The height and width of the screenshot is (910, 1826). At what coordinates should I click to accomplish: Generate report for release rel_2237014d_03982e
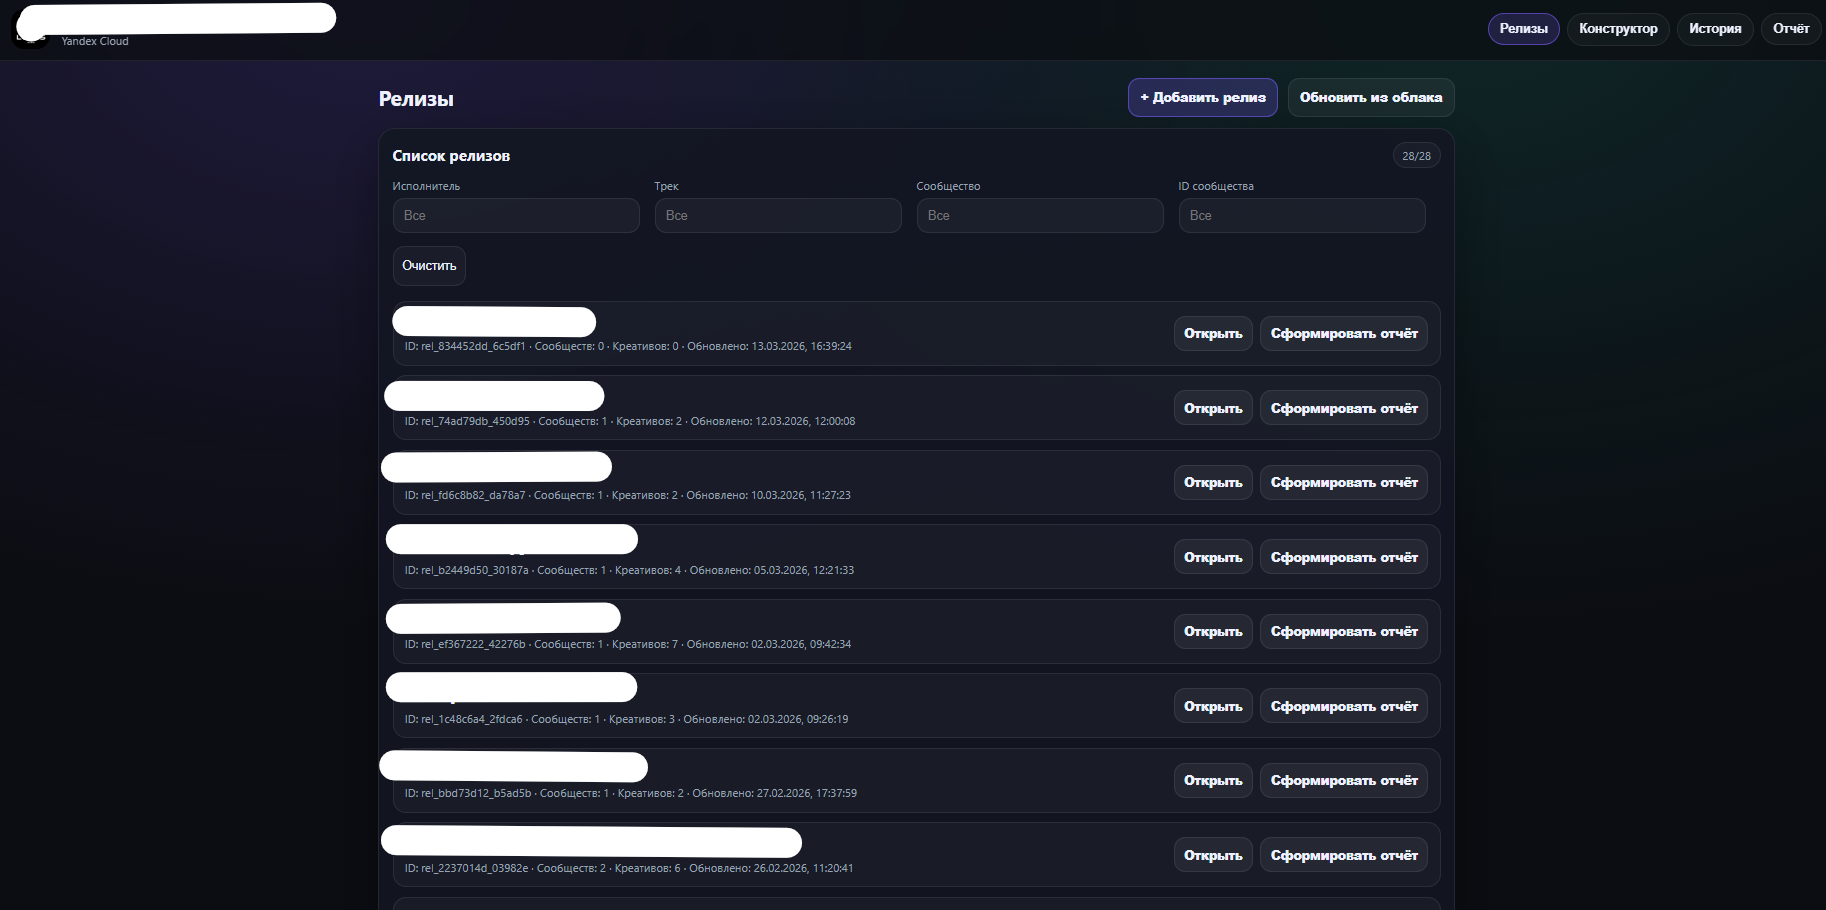point(1343,855)
